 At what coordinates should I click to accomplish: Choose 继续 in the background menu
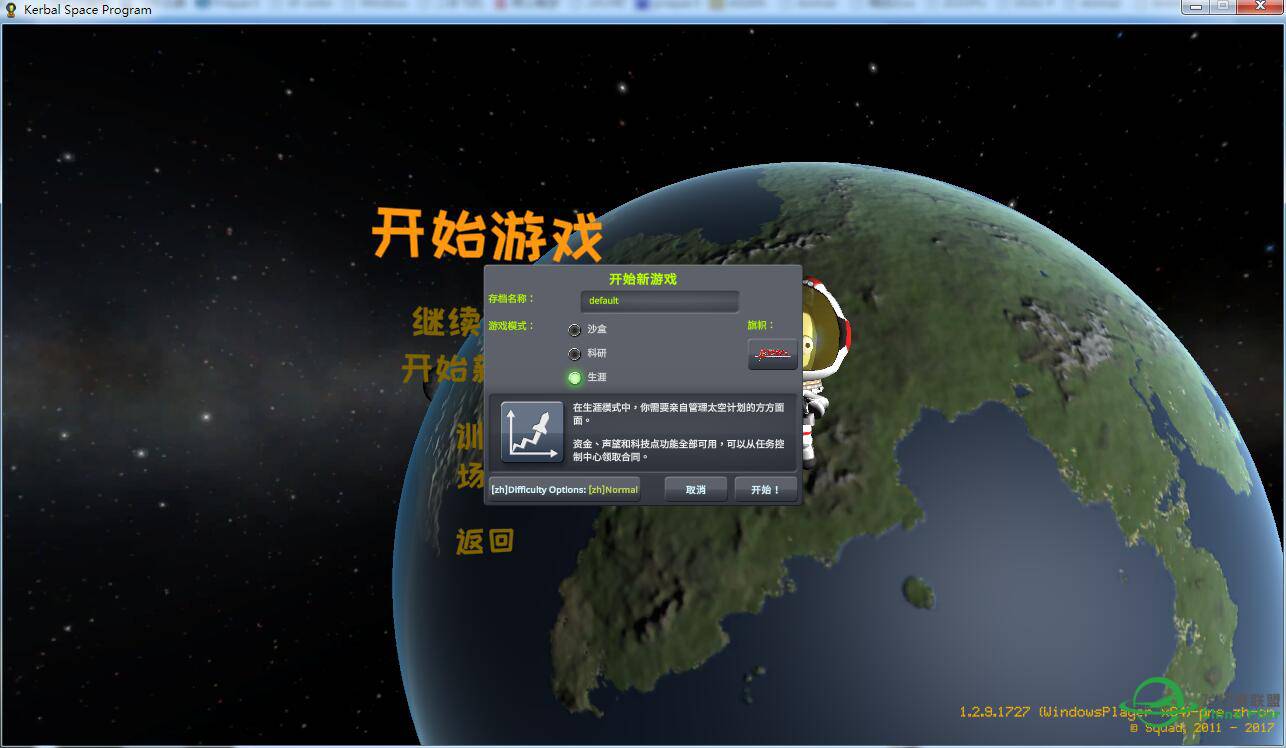coord(447,322)
